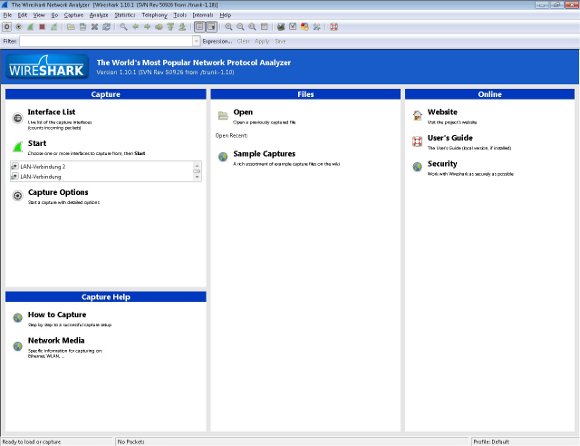Open the File menu
Screen dimensions: 580x446
tap(7, 15)
